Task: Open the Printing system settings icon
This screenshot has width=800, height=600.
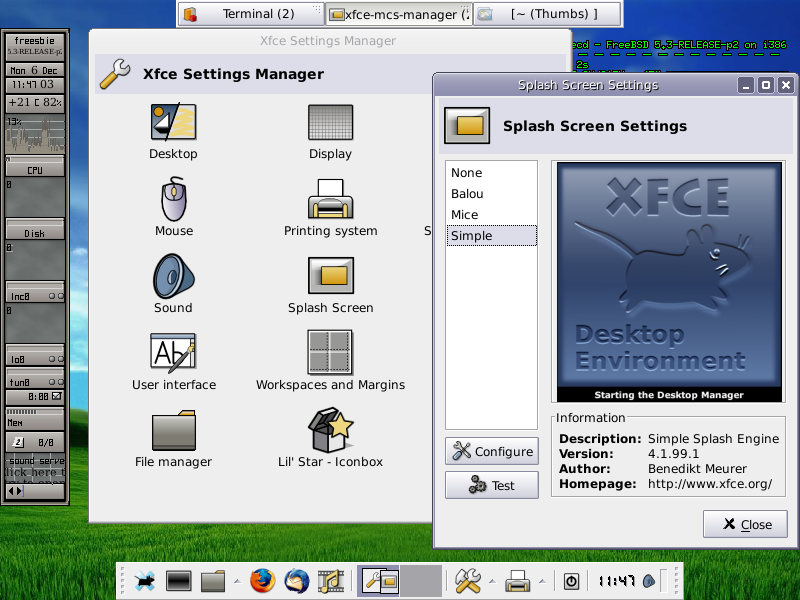Action: (331, 199)
